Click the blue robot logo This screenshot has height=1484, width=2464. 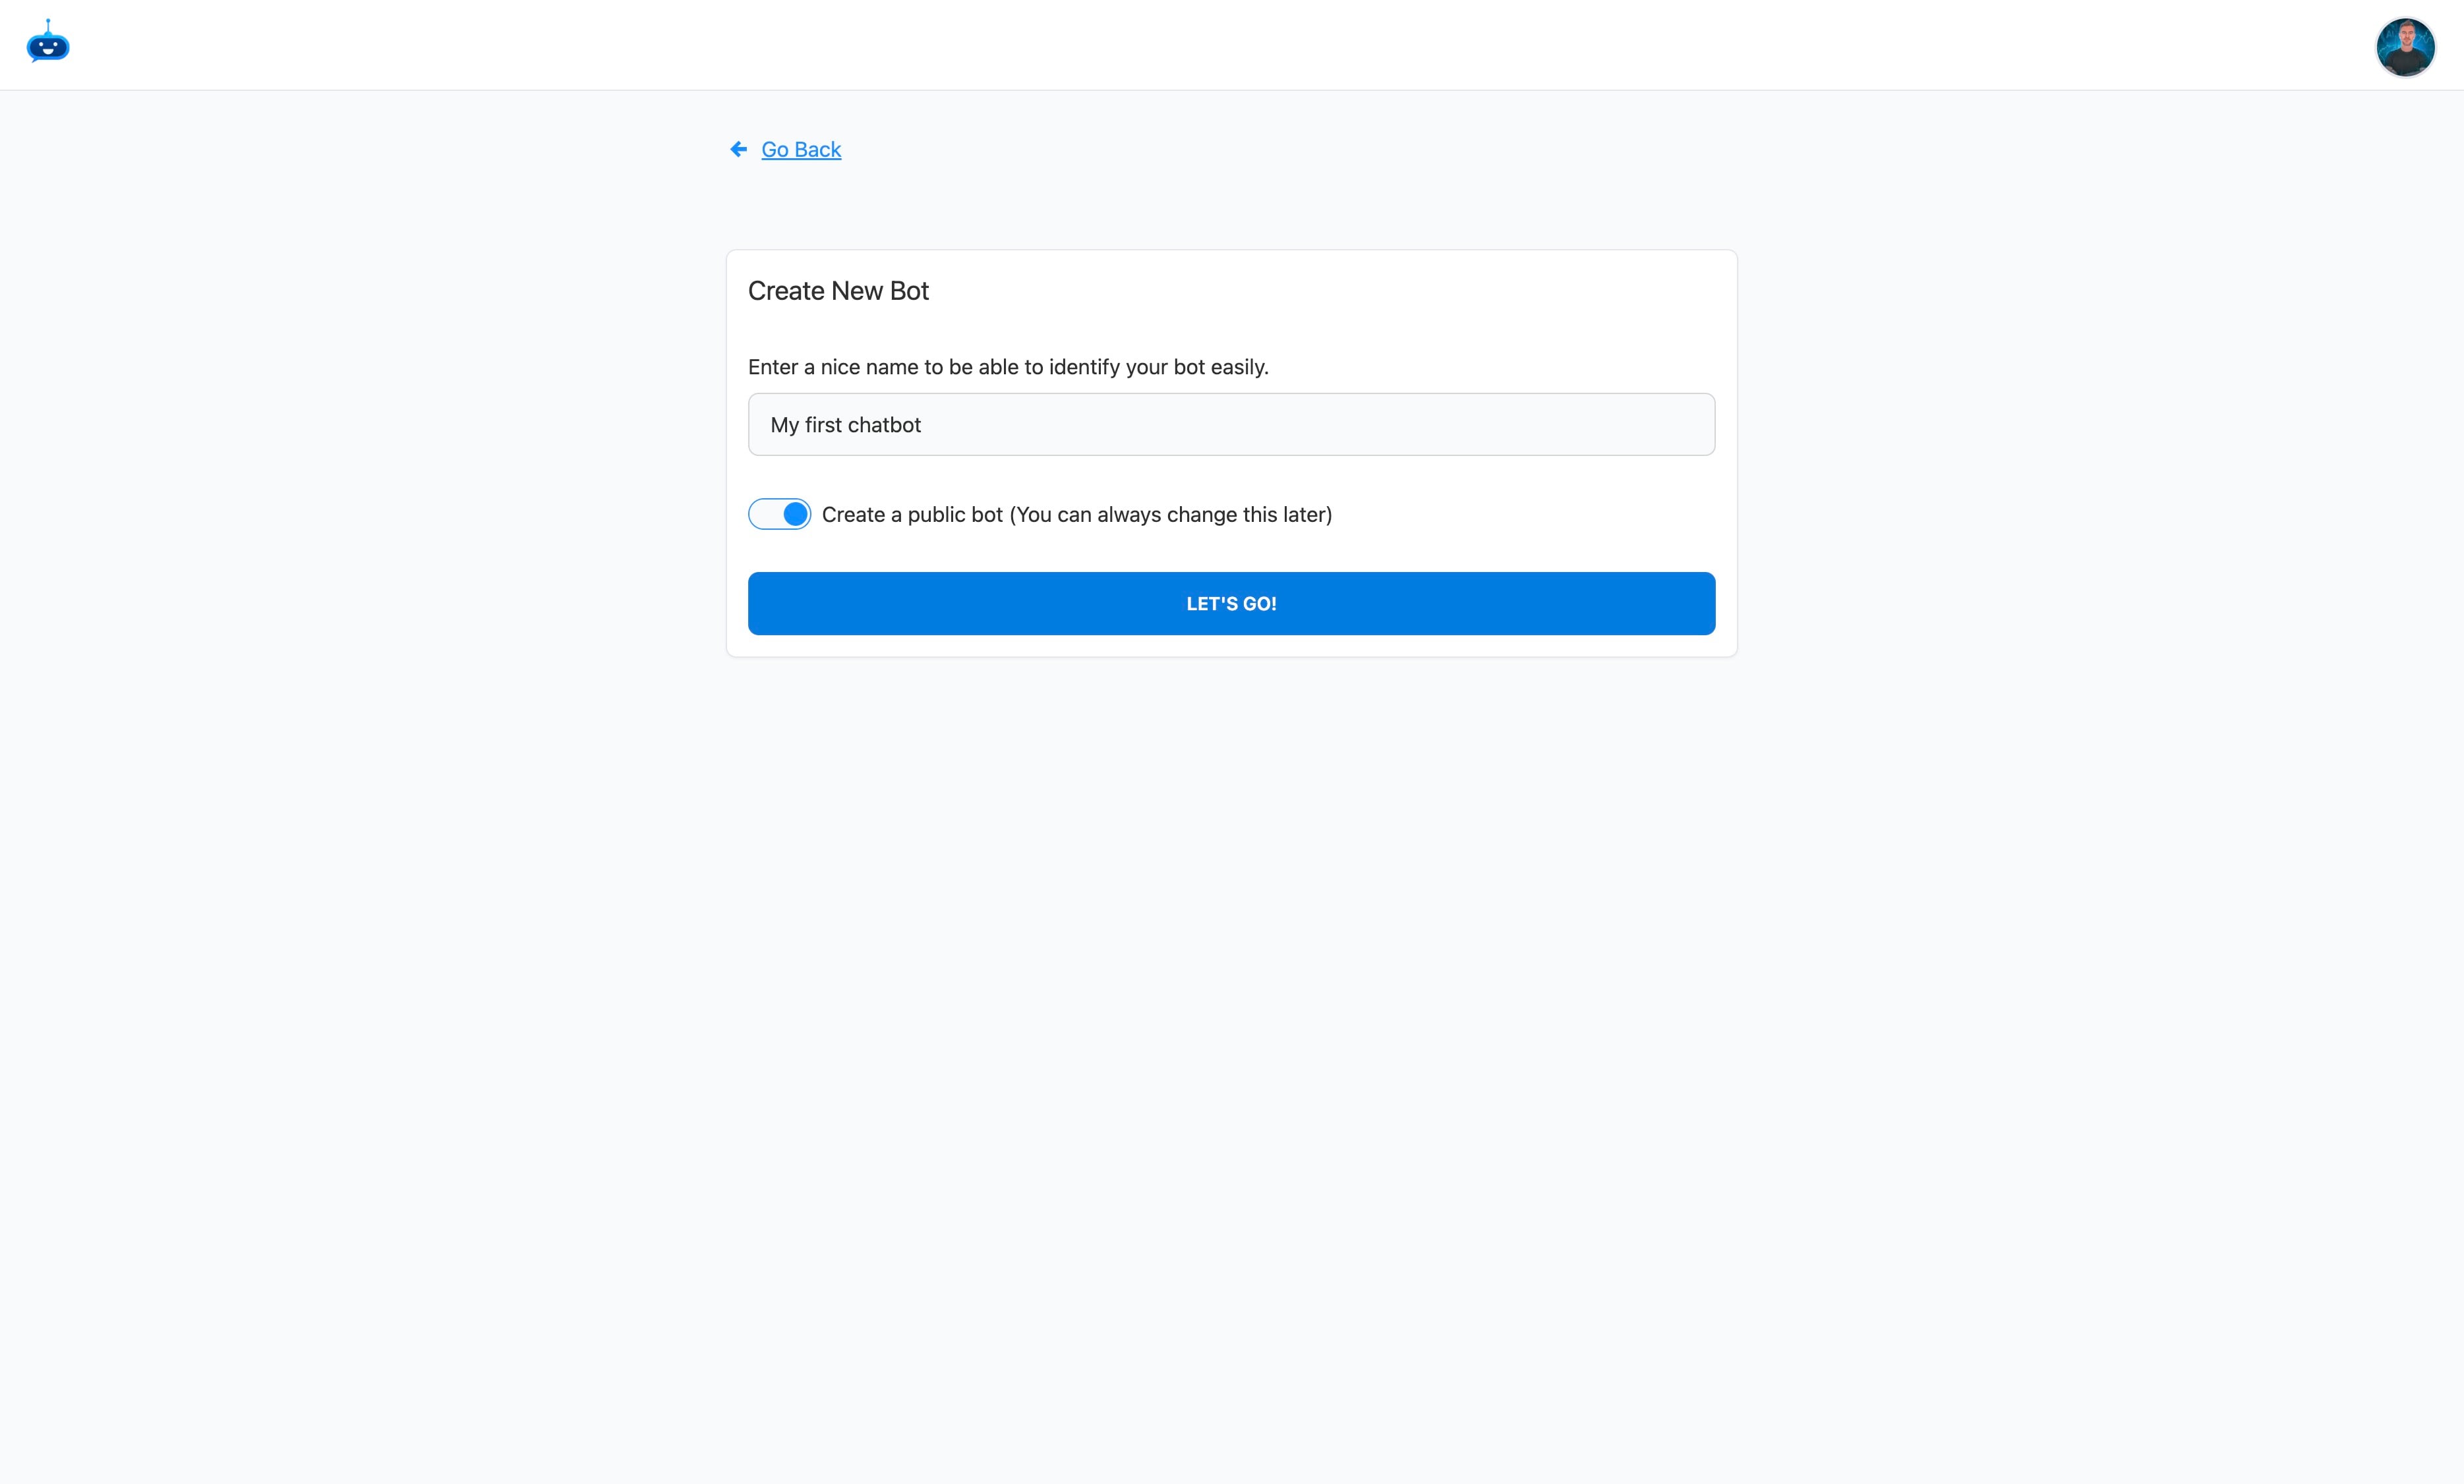pyautogui.click(x=48, y=44)
